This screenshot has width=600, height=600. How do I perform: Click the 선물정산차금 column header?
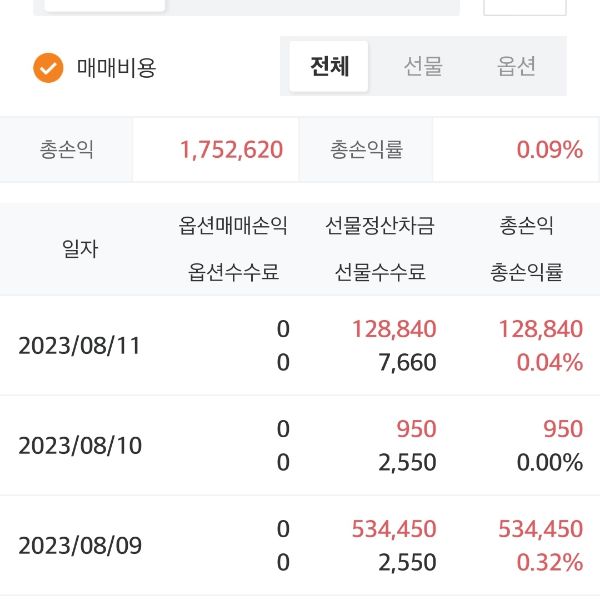(380, 226)
